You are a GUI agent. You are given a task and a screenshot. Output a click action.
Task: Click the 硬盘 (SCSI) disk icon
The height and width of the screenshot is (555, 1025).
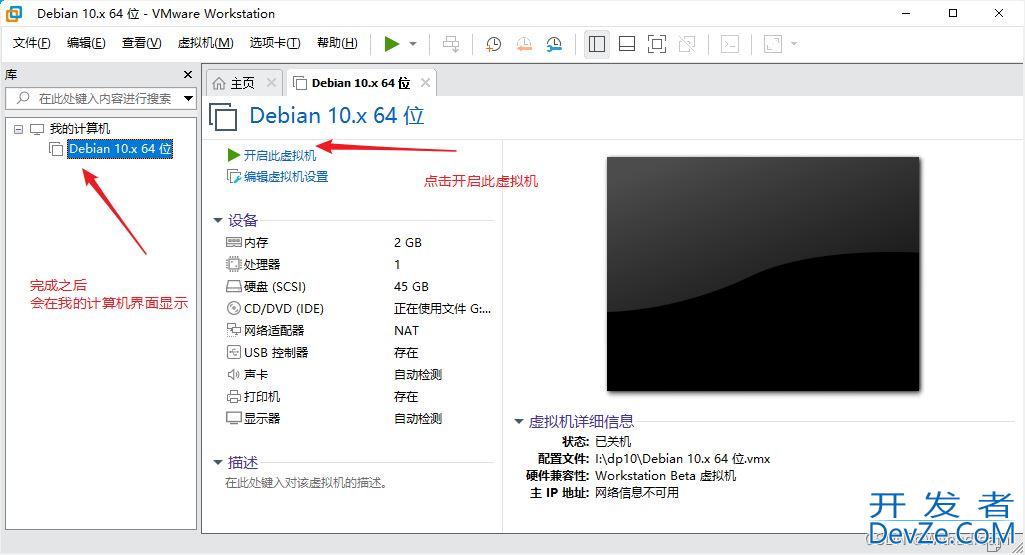point(233,286)
